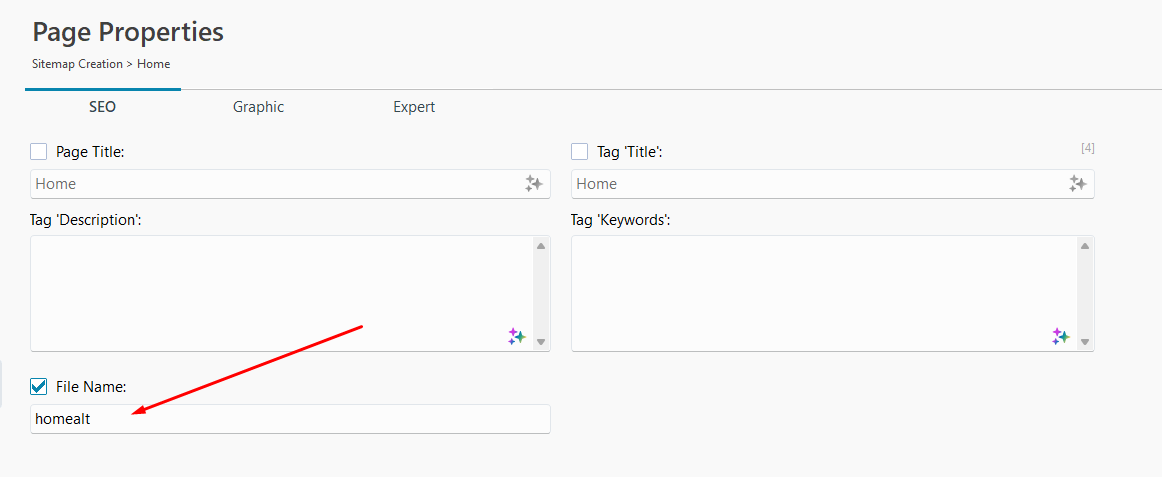Check the Tag 'Title' checkbox
The height and width of the screenshot is (477, 1162).
(x=580, y=152)
